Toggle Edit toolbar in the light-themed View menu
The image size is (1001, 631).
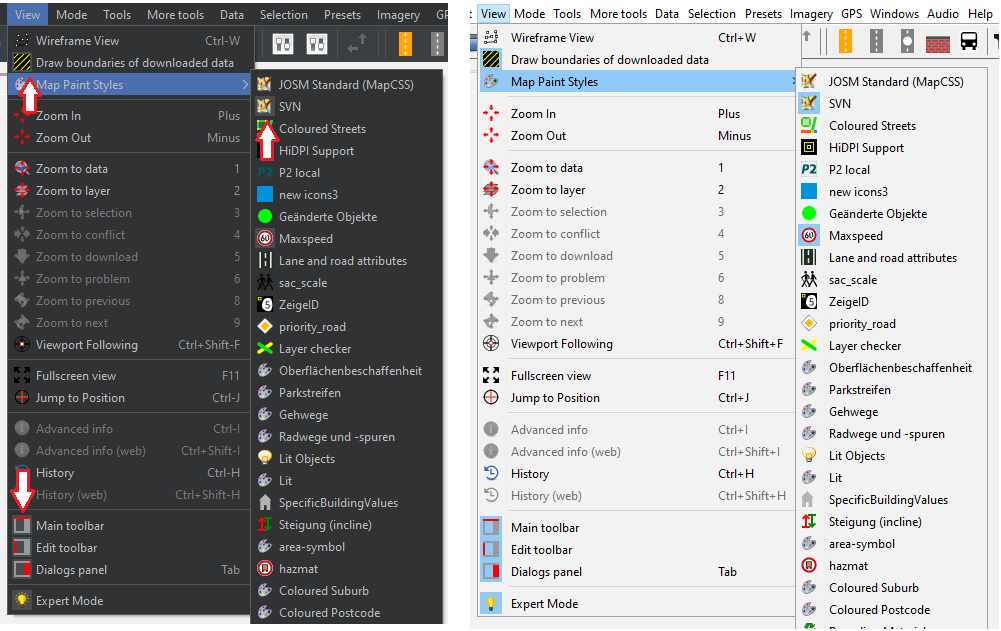(x=541, y=550)
